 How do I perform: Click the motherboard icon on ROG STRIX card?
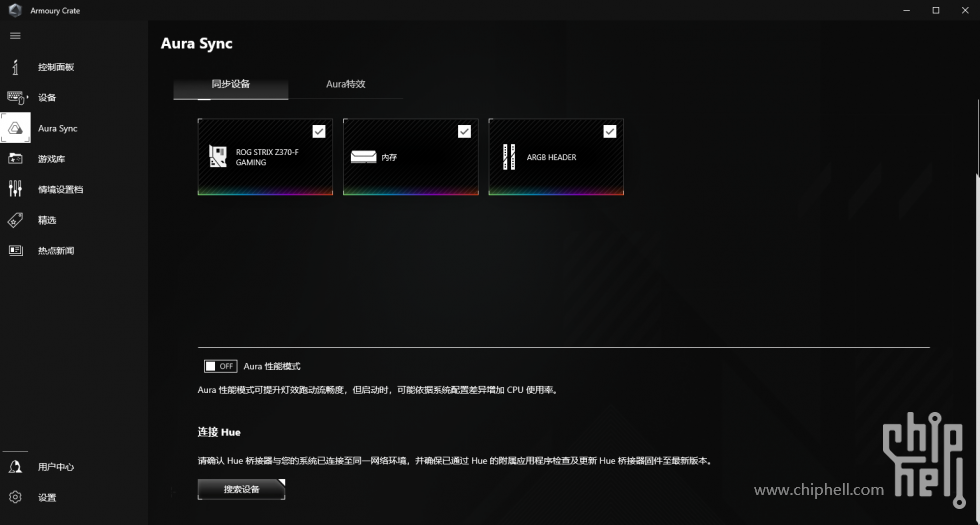pos(218,157)
